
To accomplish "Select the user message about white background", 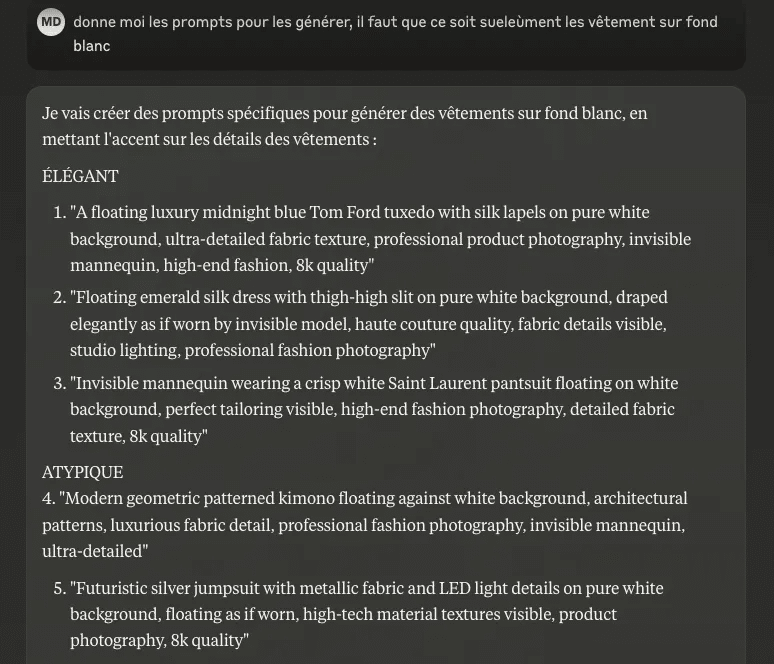I will pos(395,34).
